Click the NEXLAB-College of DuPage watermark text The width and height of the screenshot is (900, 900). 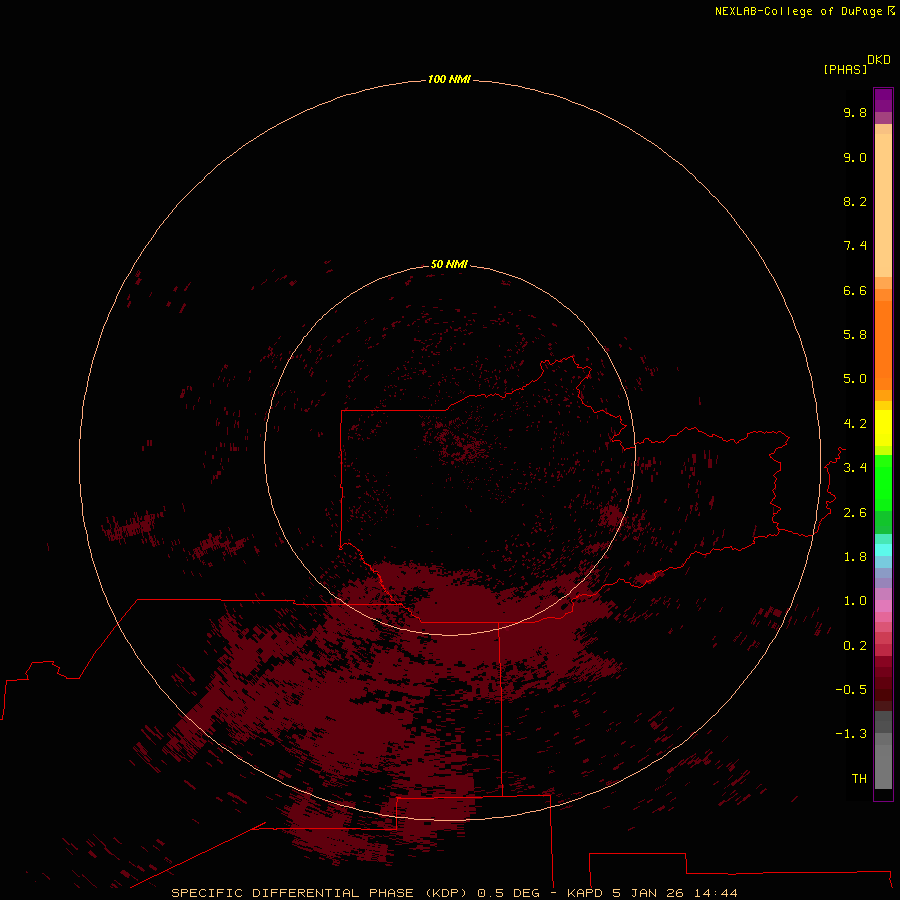coord(798,11)
